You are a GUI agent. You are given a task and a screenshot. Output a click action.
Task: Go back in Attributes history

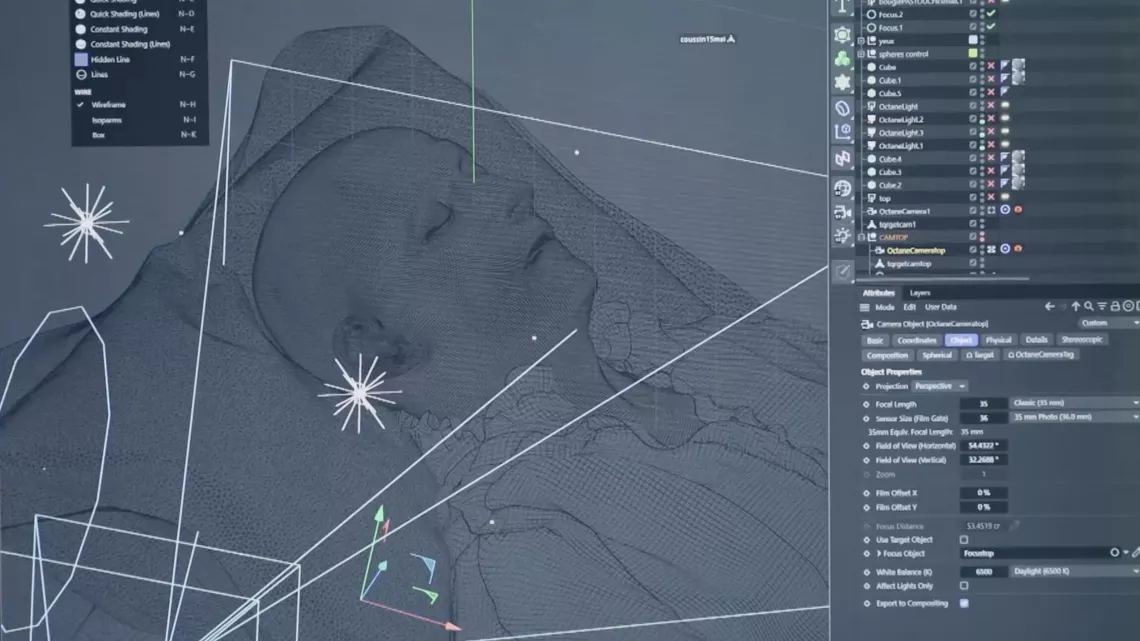1049,307
